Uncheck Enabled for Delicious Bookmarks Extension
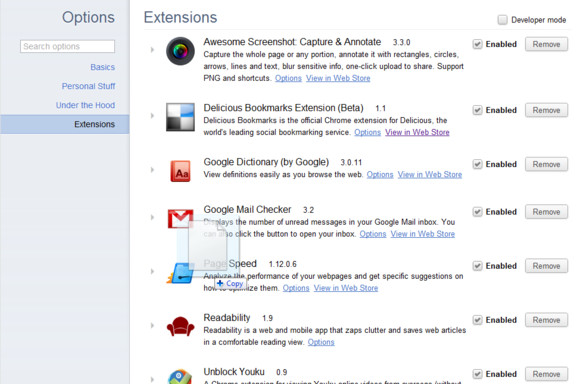580x384 pixels. coord(477,110)
